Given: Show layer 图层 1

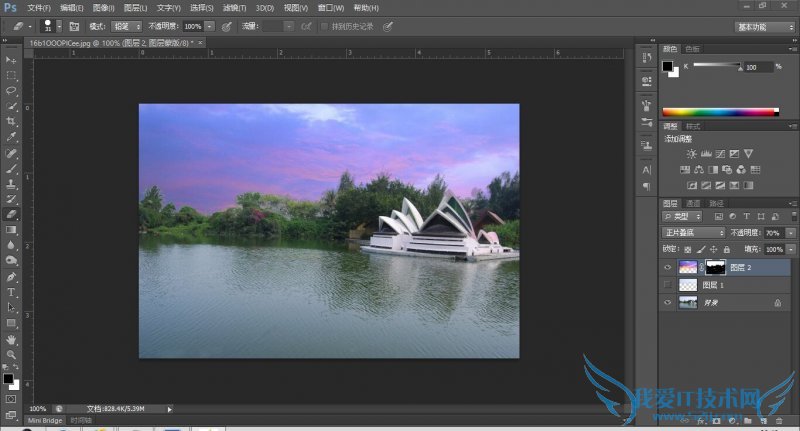Looking at the screenshot, I should click(x=668, y=285).
